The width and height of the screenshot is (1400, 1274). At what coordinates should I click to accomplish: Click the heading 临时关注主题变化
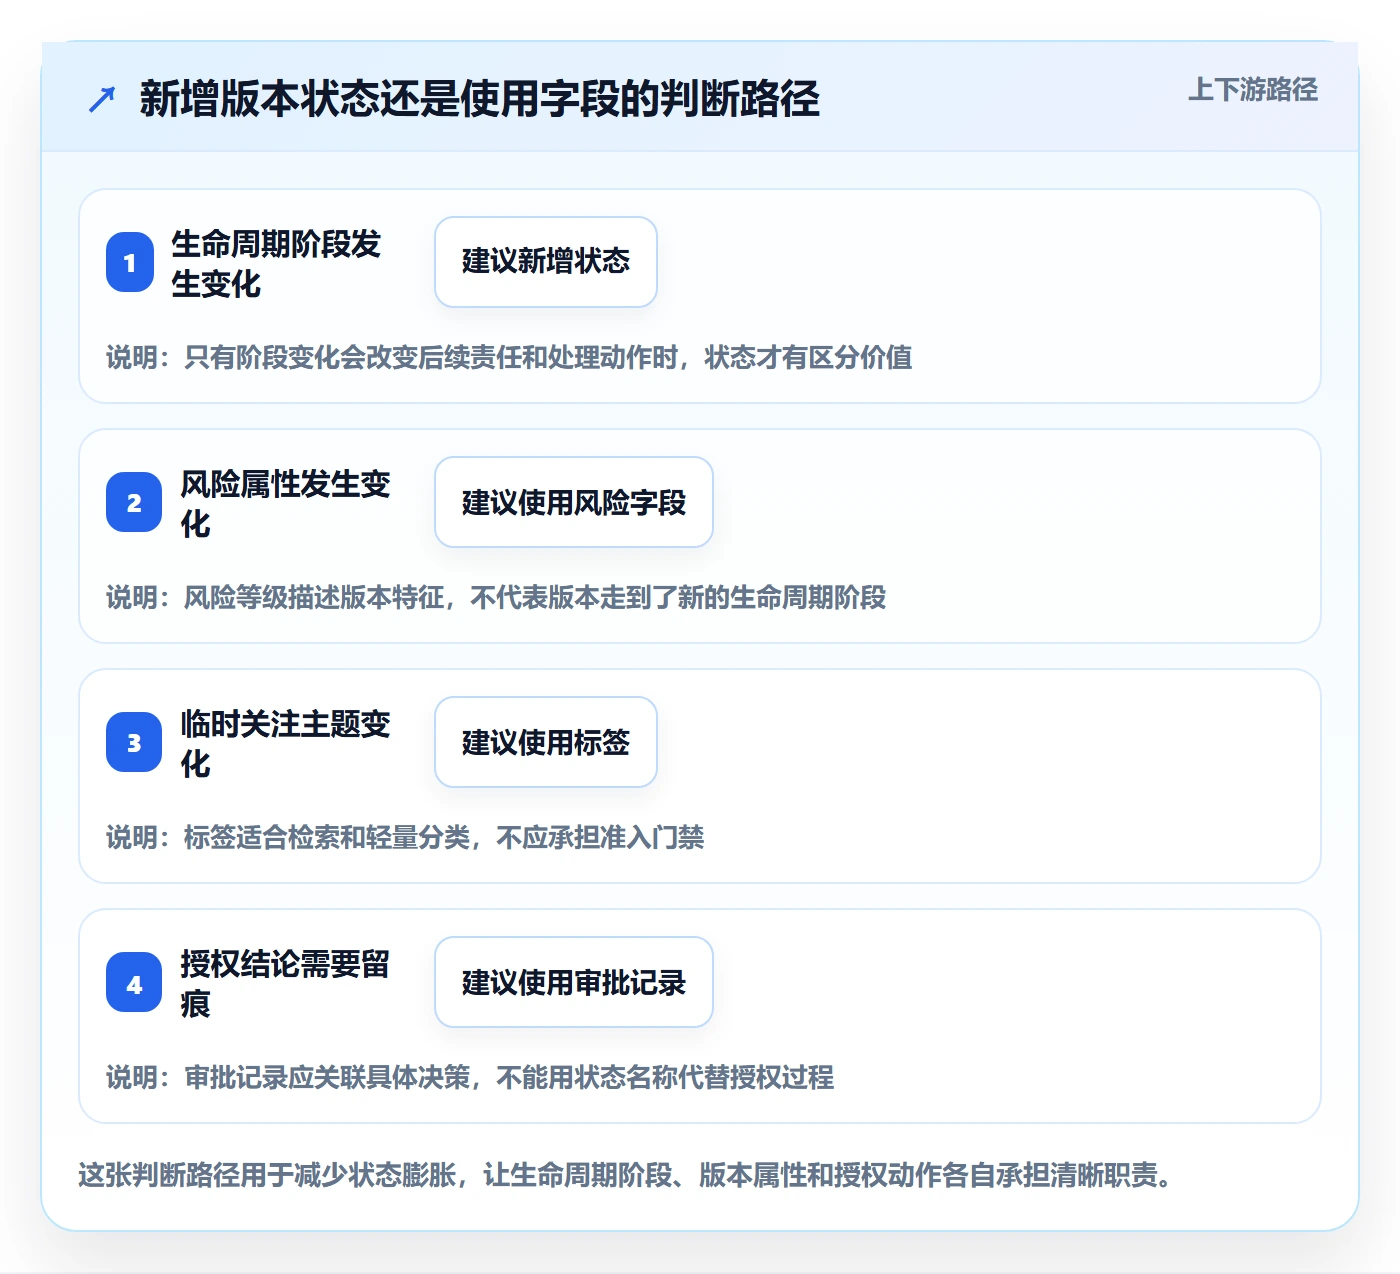pyautogui.click(x=285, y=743)
